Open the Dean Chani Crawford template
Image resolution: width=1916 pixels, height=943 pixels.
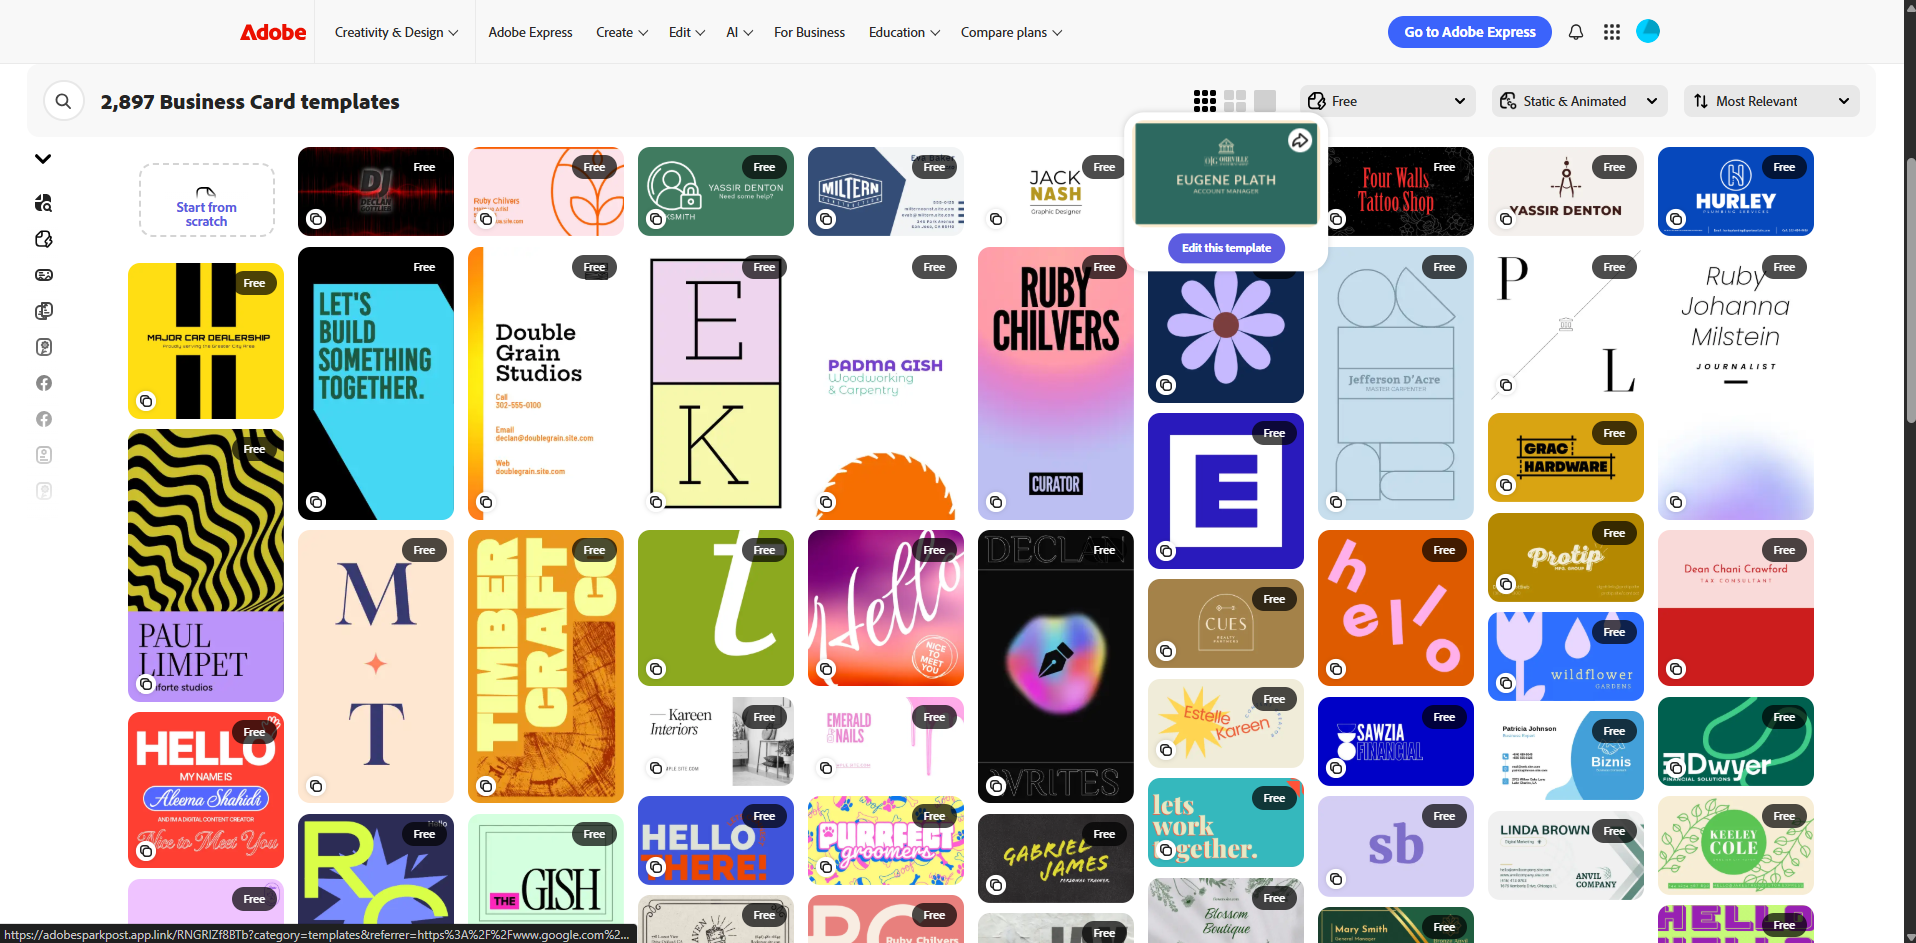pyautogui.click(x=1736, y=608)
